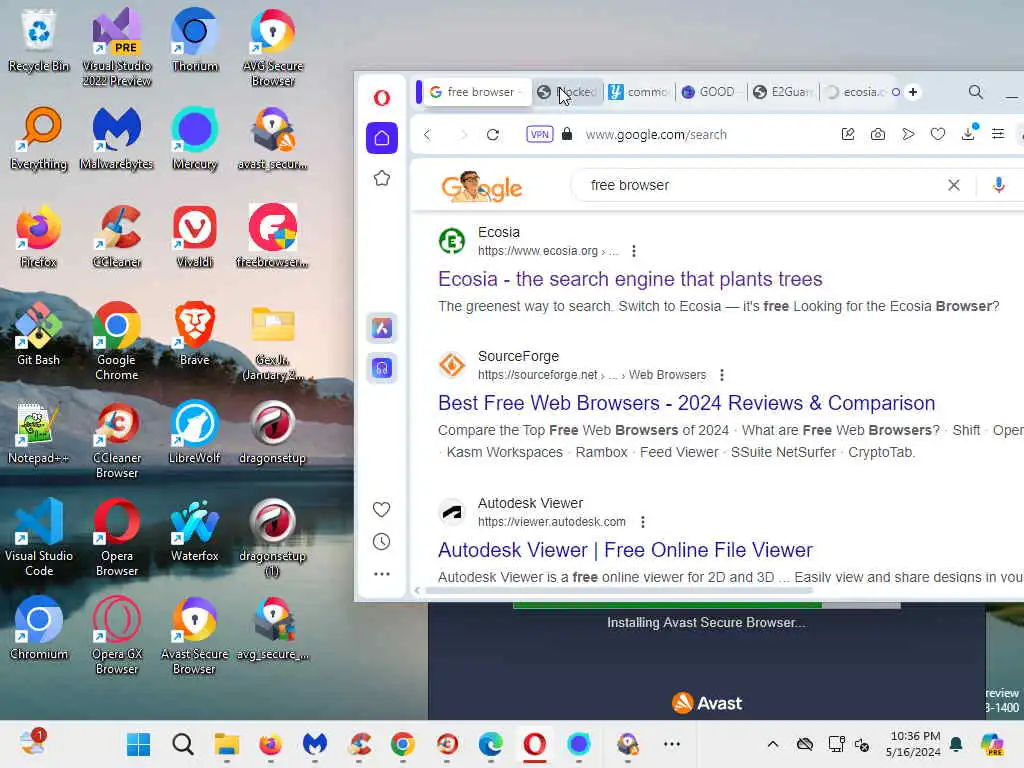Click the edit page icon in address bar
Viewport: 1024px width, 768px height.
[848, 135]
